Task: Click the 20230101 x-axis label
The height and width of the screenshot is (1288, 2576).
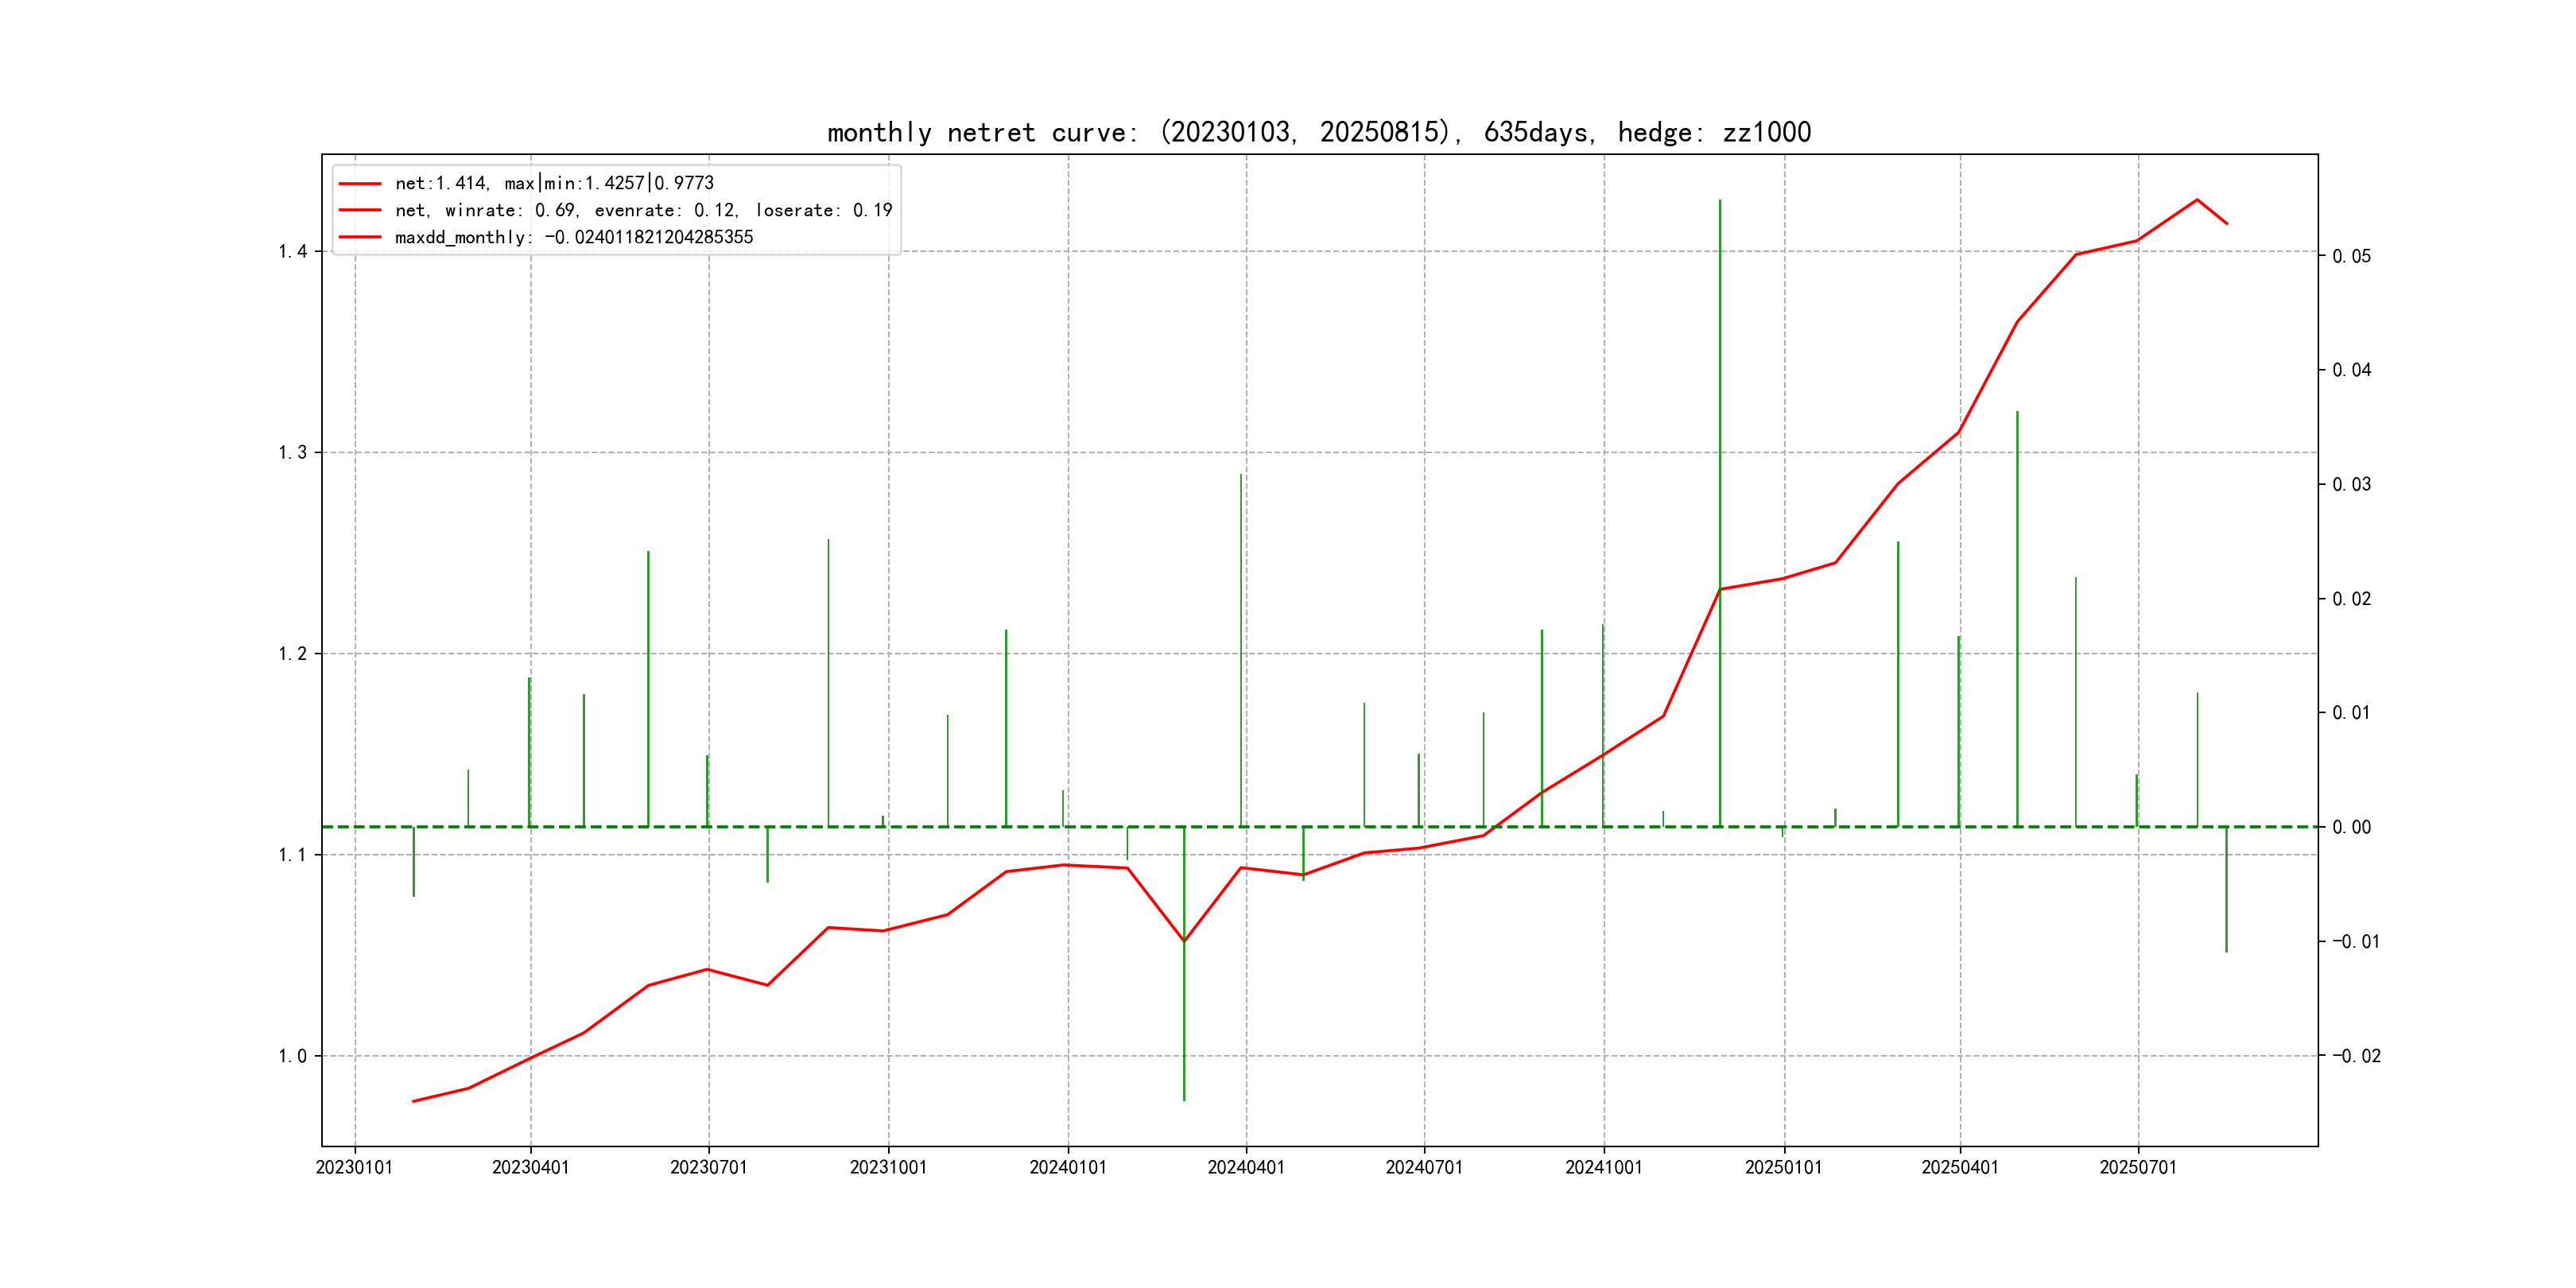Action: coord(354,1167)
